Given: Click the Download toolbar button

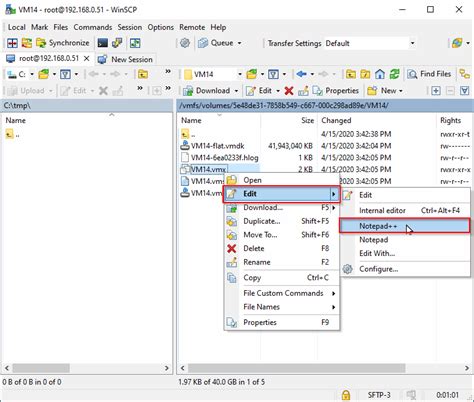Looking at the screenshot, I should 207,91.
